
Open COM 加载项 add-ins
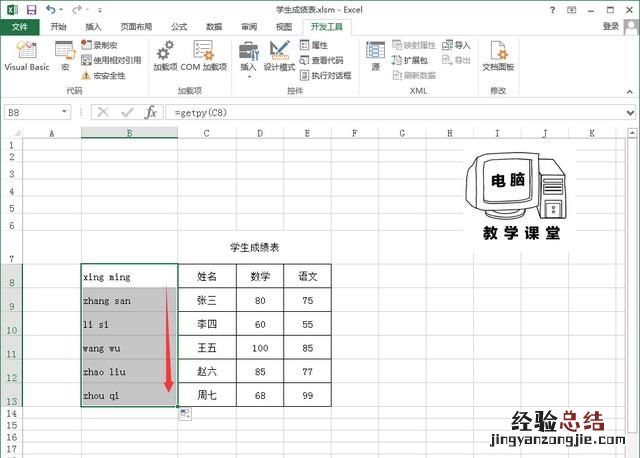(x=204, y=56)
